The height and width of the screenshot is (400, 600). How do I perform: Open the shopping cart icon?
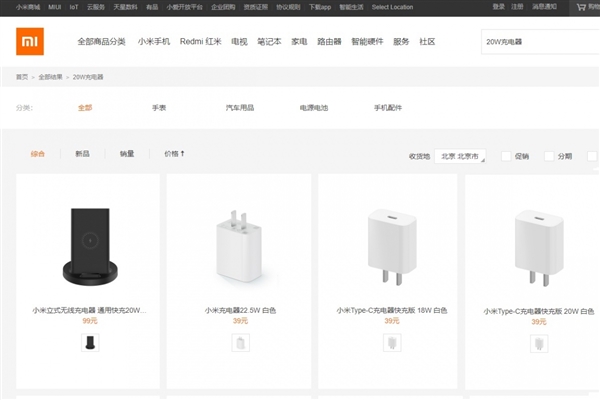[x=581, y=7]
